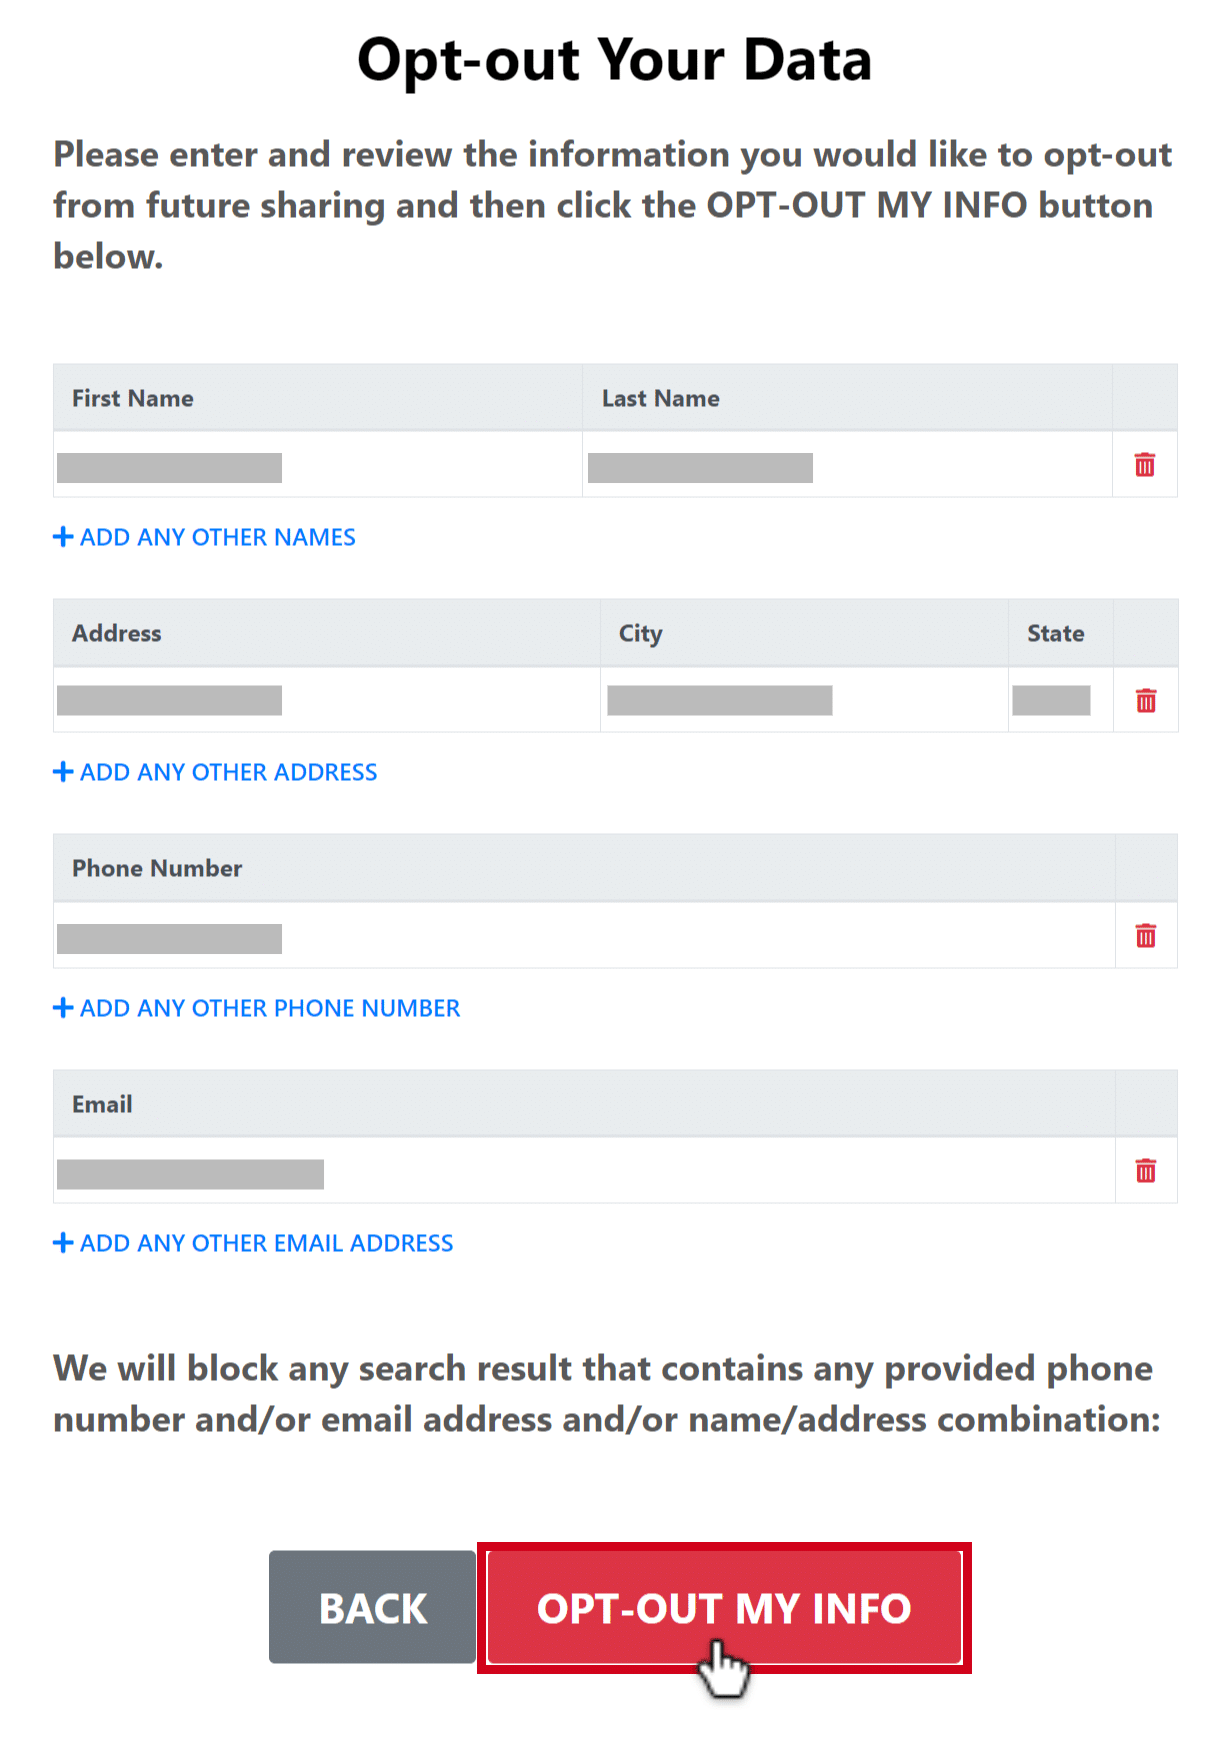
Task: Click the Phone Number column header
Action: click(157, 868)
